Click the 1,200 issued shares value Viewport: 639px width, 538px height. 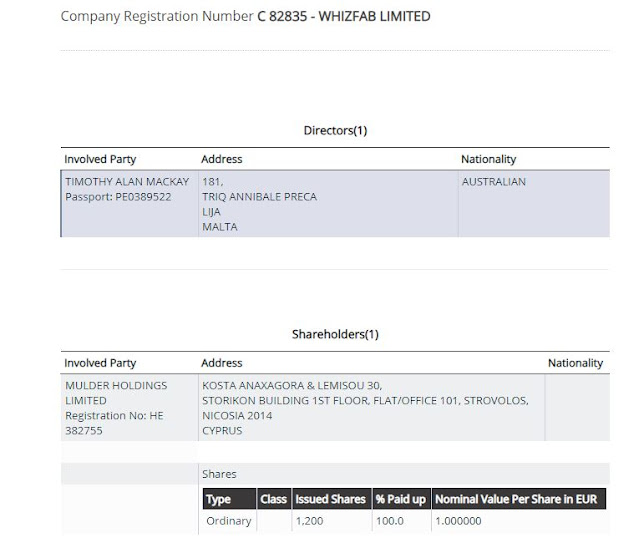(x=309, y=521)
